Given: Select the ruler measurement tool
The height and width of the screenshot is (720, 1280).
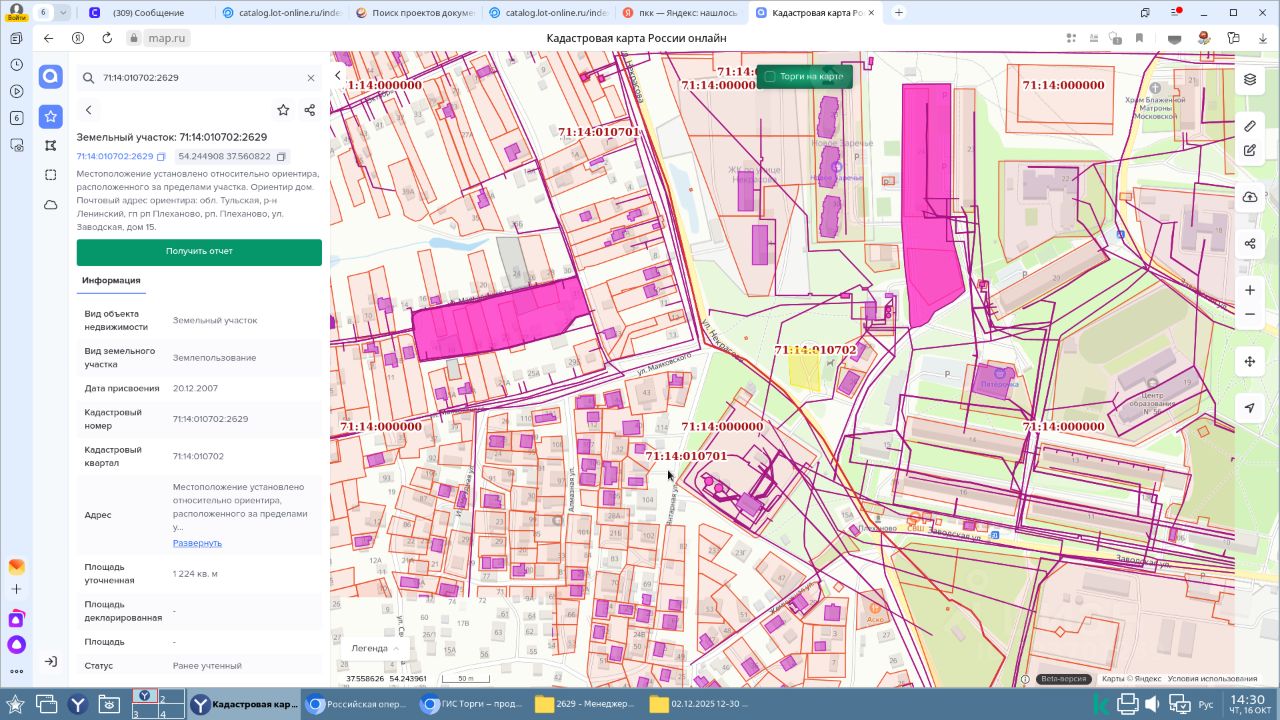Looking at the screenshot, I should click(x=1249, y=126).
